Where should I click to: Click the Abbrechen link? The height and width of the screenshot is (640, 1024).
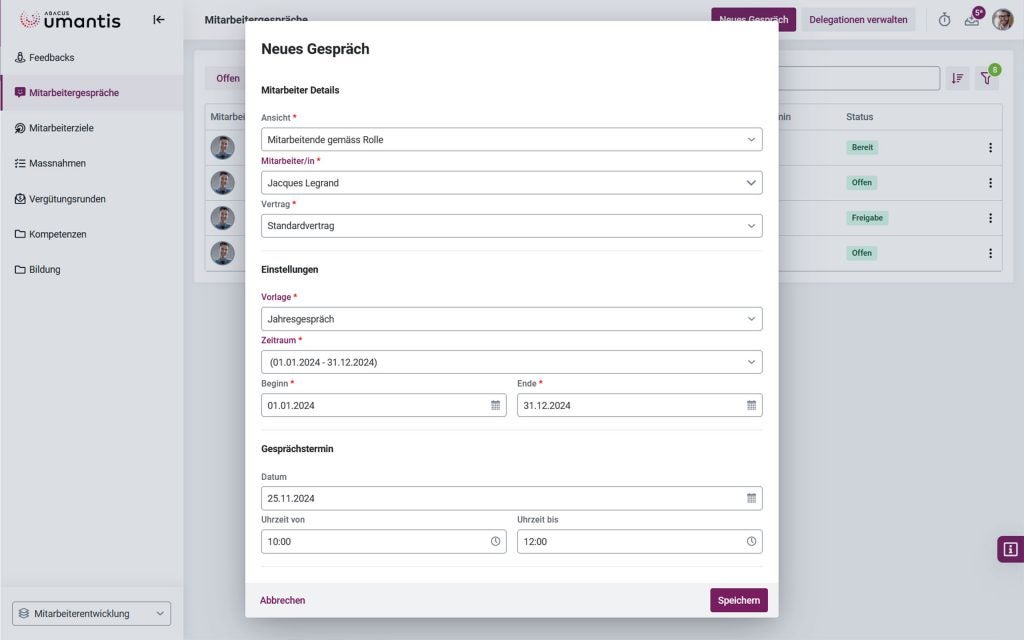point(282,600)
